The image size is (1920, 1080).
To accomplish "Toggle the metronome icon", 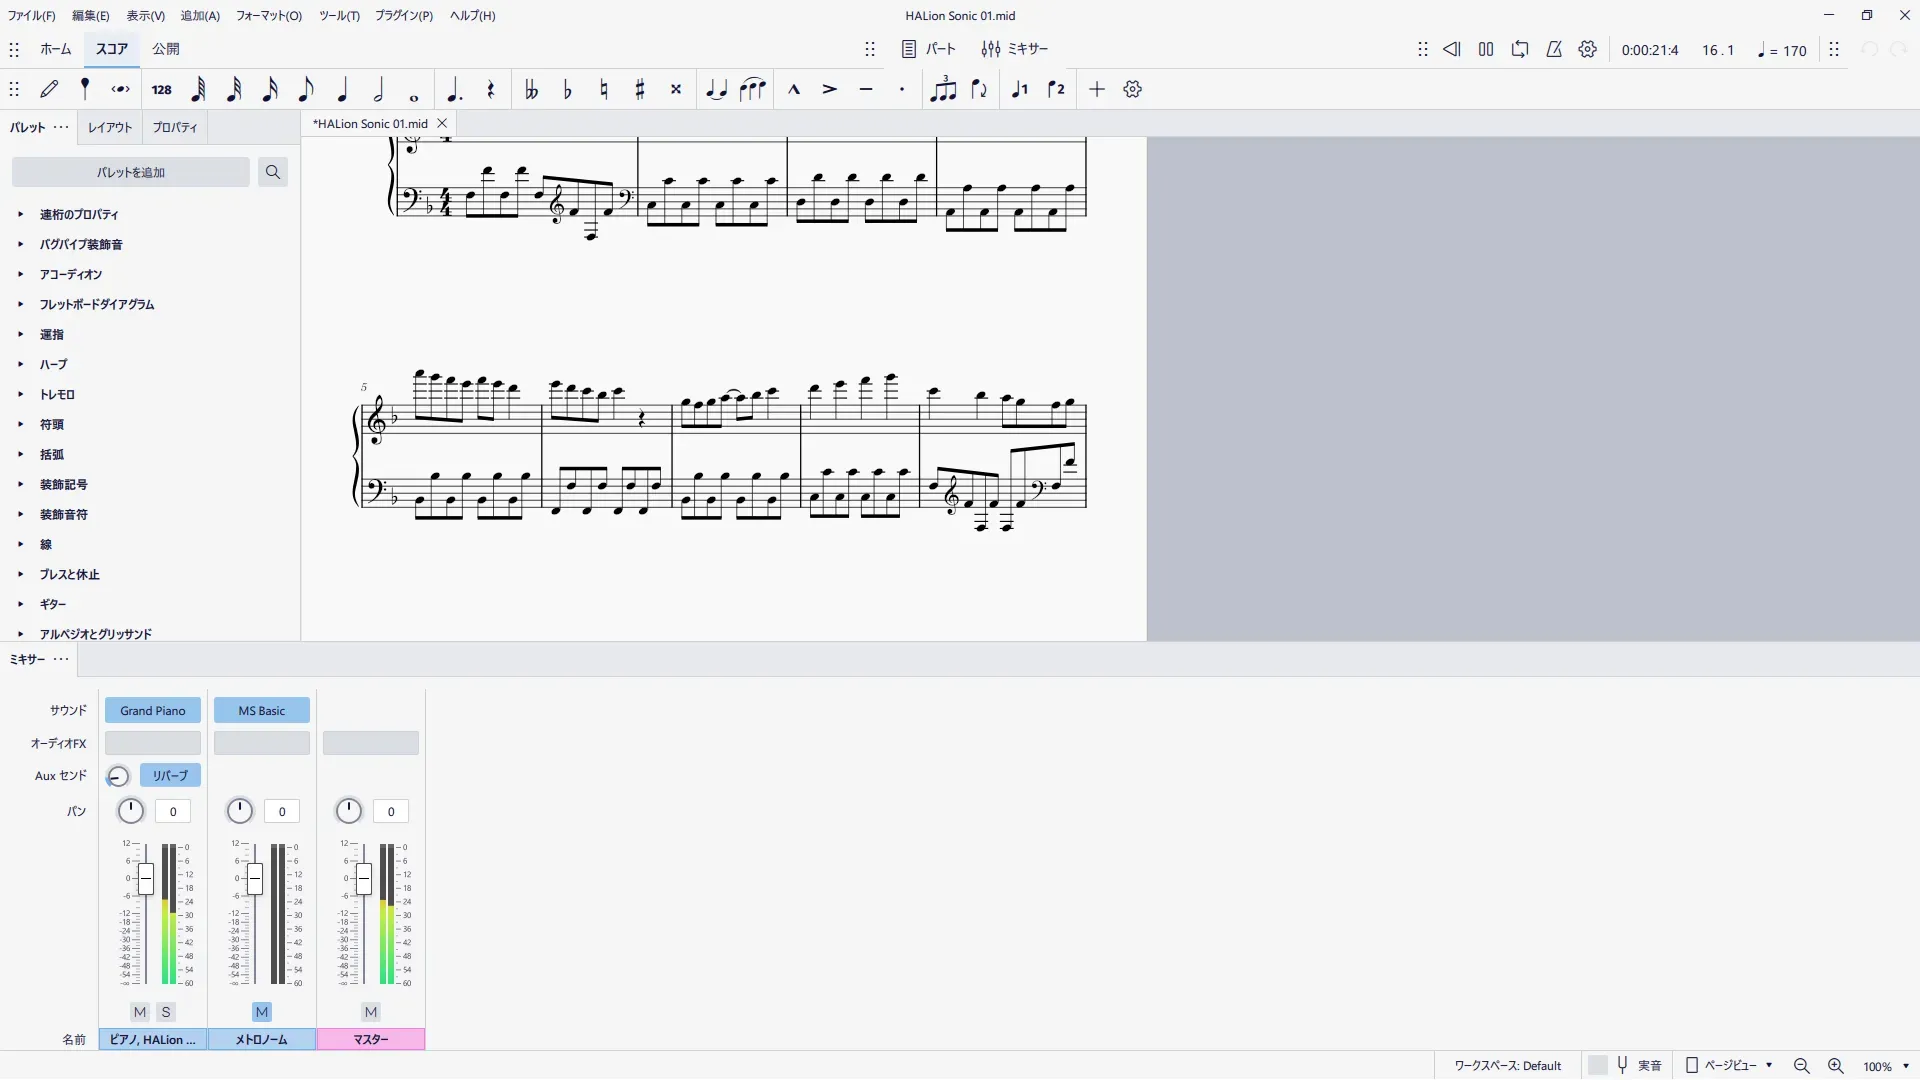I will [x=1554, y=49].
